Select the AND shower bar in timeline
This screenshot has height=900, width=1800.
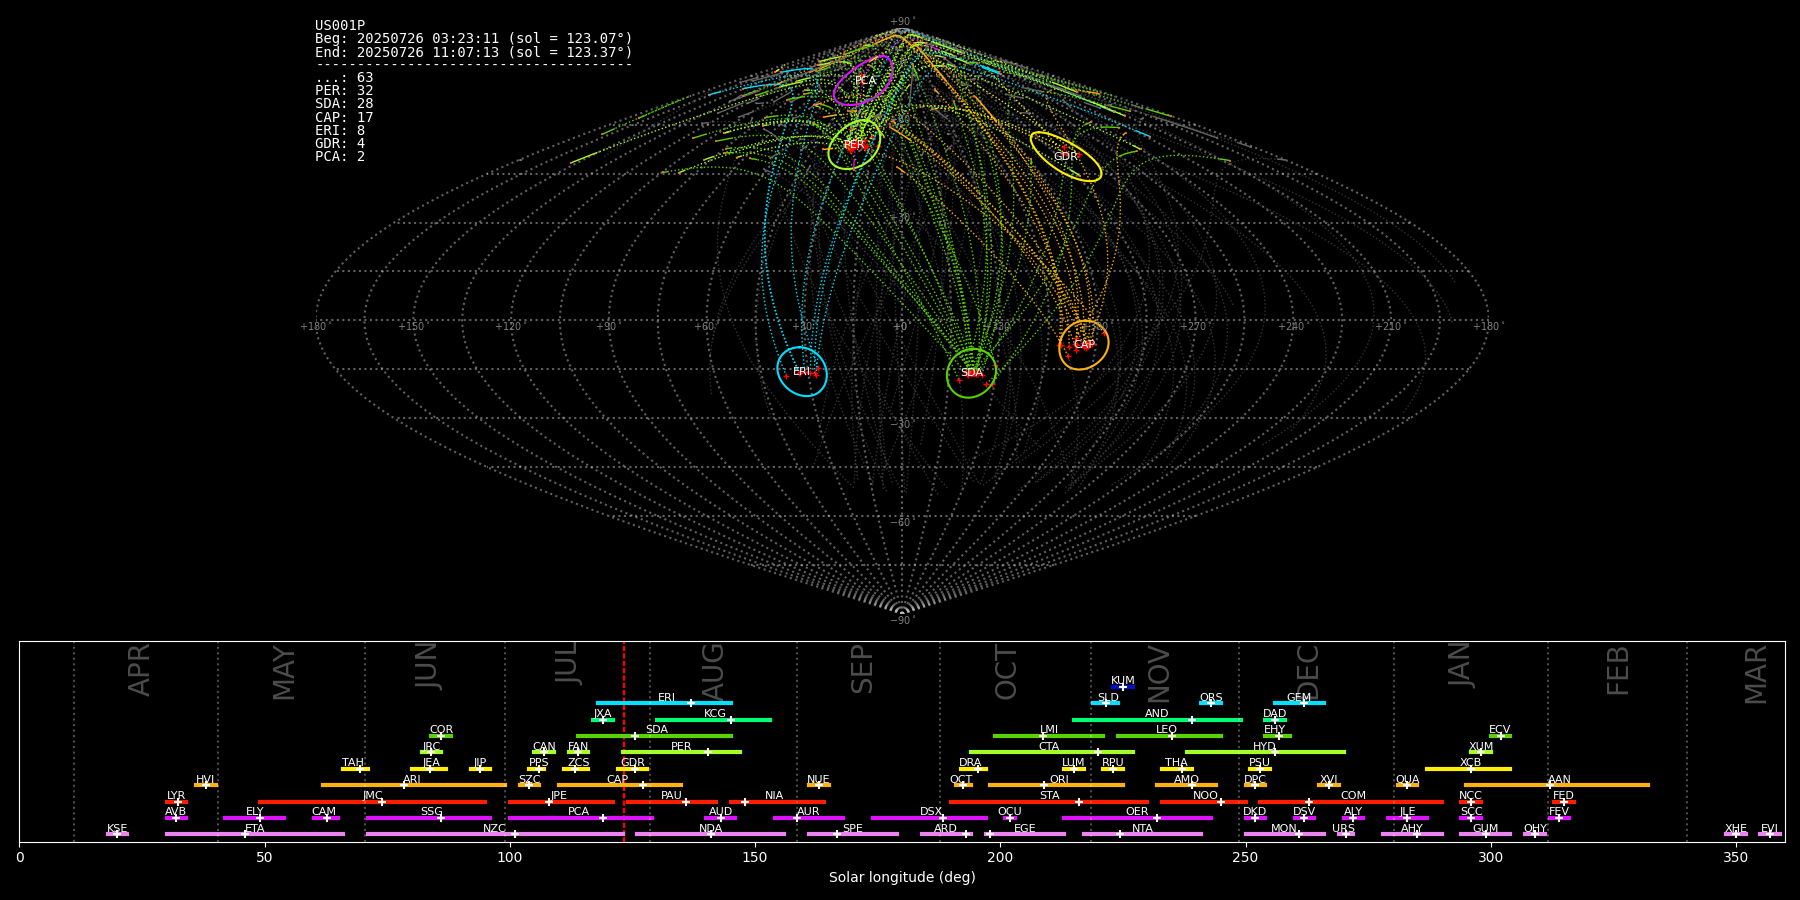click(1157, 720)
